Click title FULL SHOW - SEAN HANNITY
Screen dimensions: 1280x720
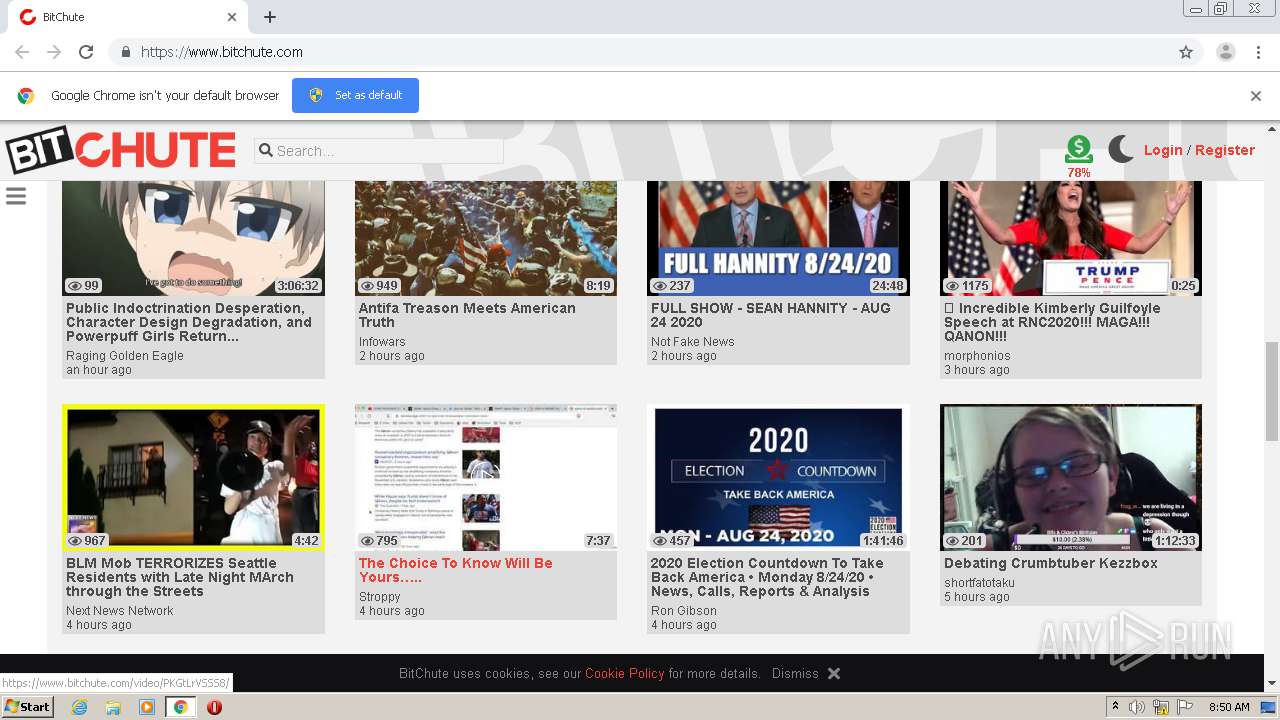tap(770, 315)
